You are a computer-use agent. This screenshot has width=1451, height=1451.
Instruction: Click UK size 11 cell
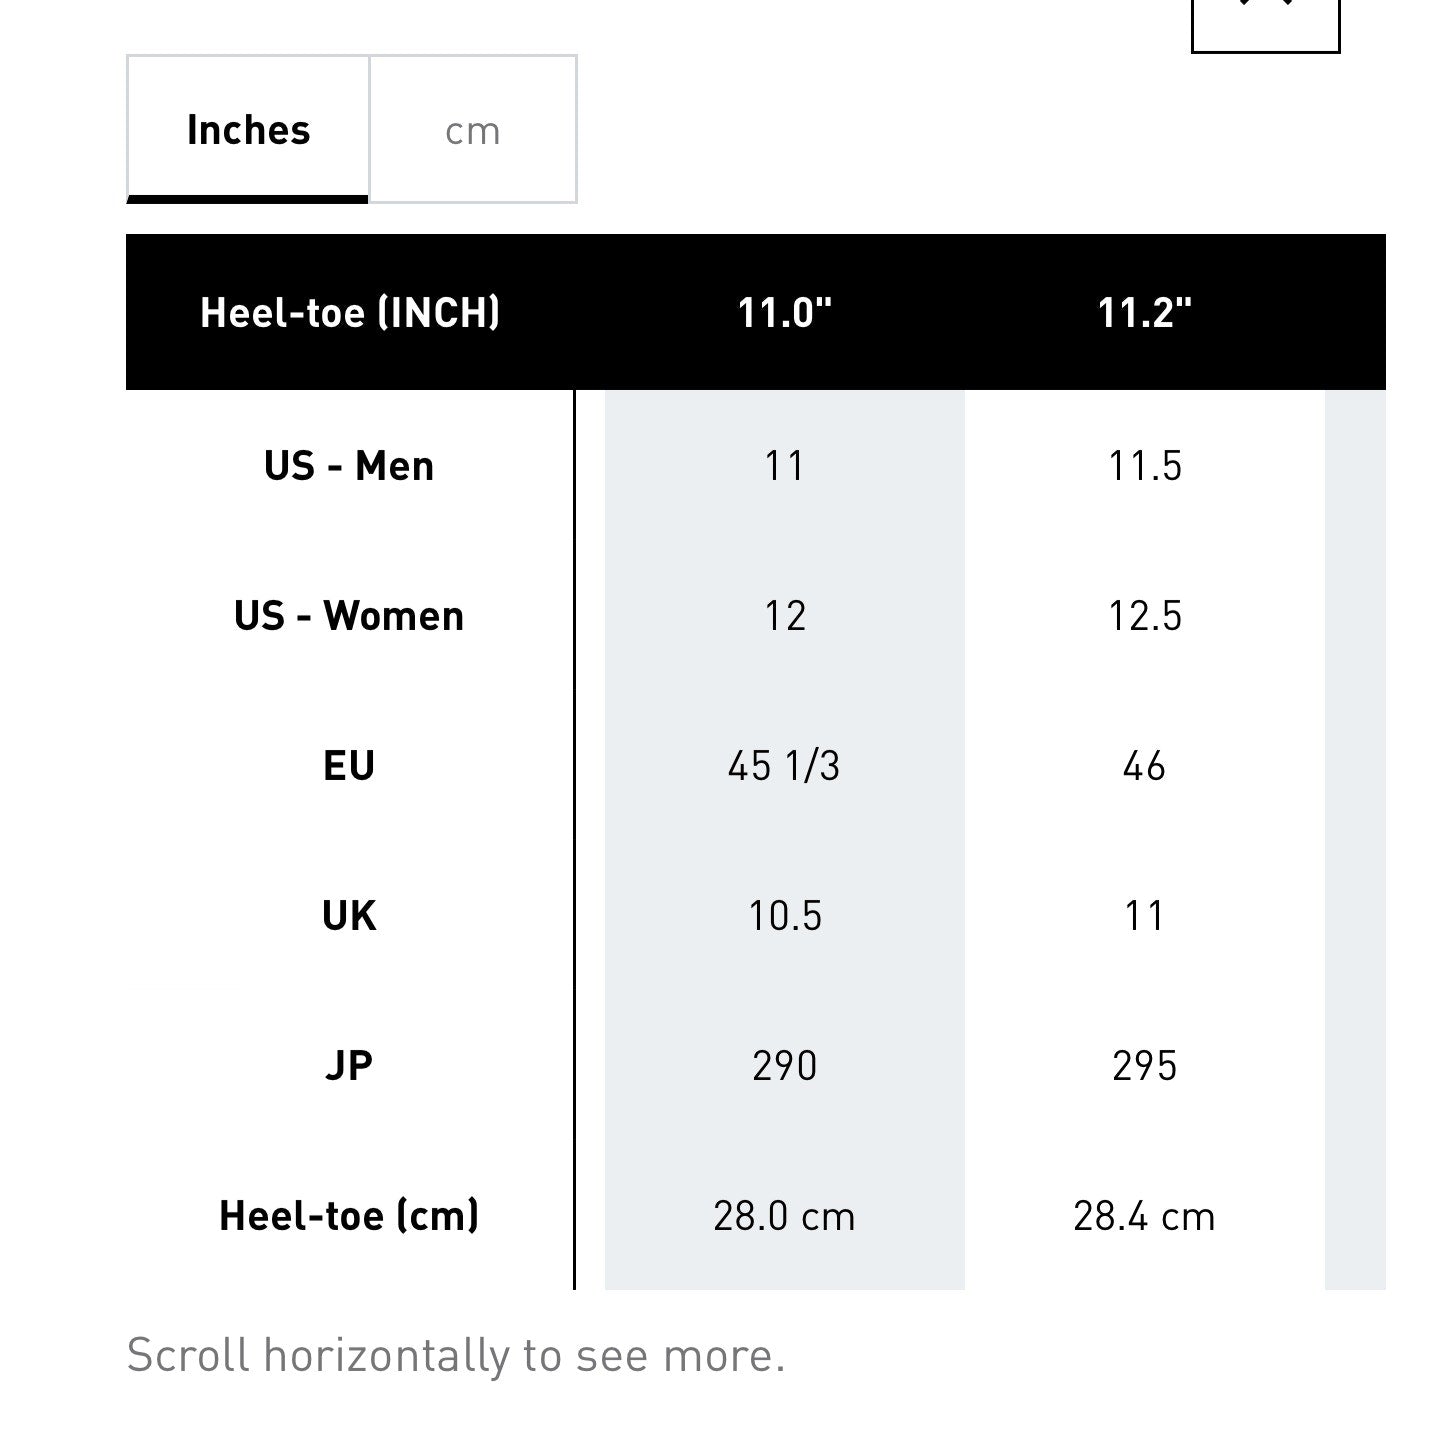point(1145,916)
